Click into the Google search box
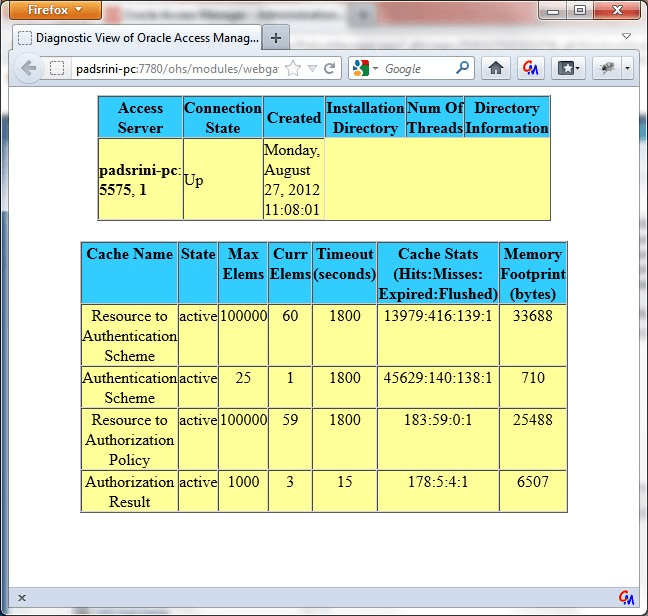The height and width of the screenshot is (616, 648). (x=417, y=69)
